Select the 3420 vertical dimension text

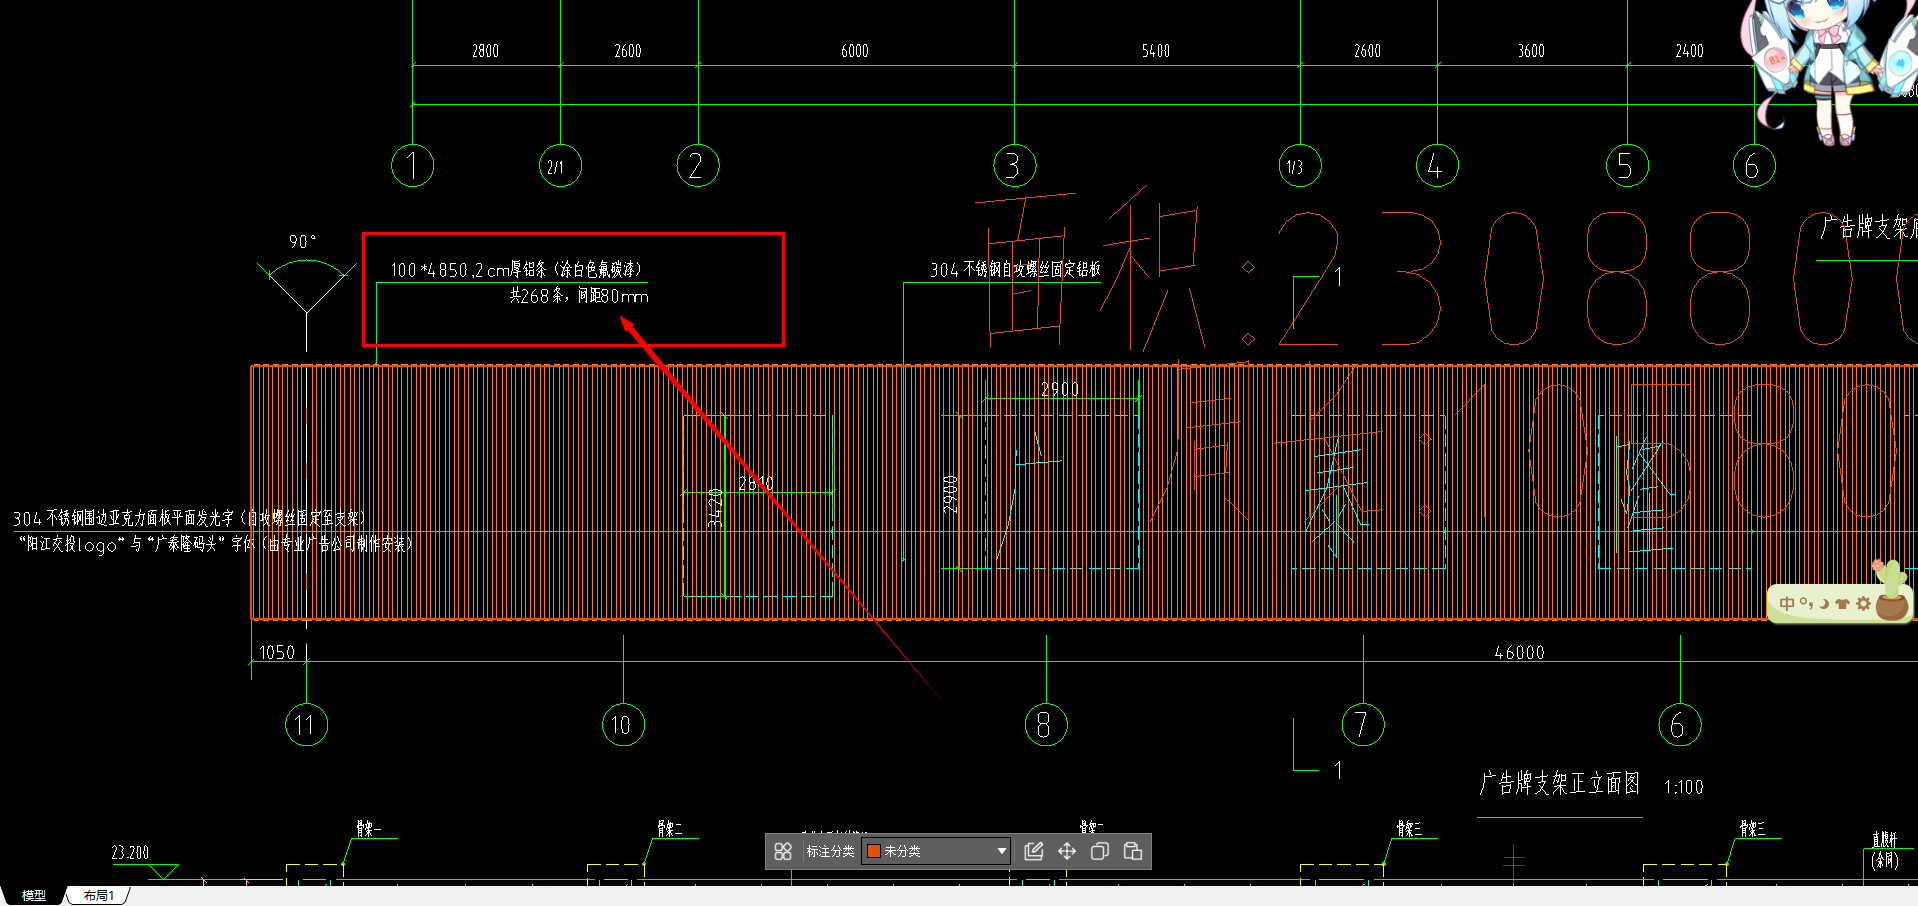pyautogui.click(x=715, y=507)
